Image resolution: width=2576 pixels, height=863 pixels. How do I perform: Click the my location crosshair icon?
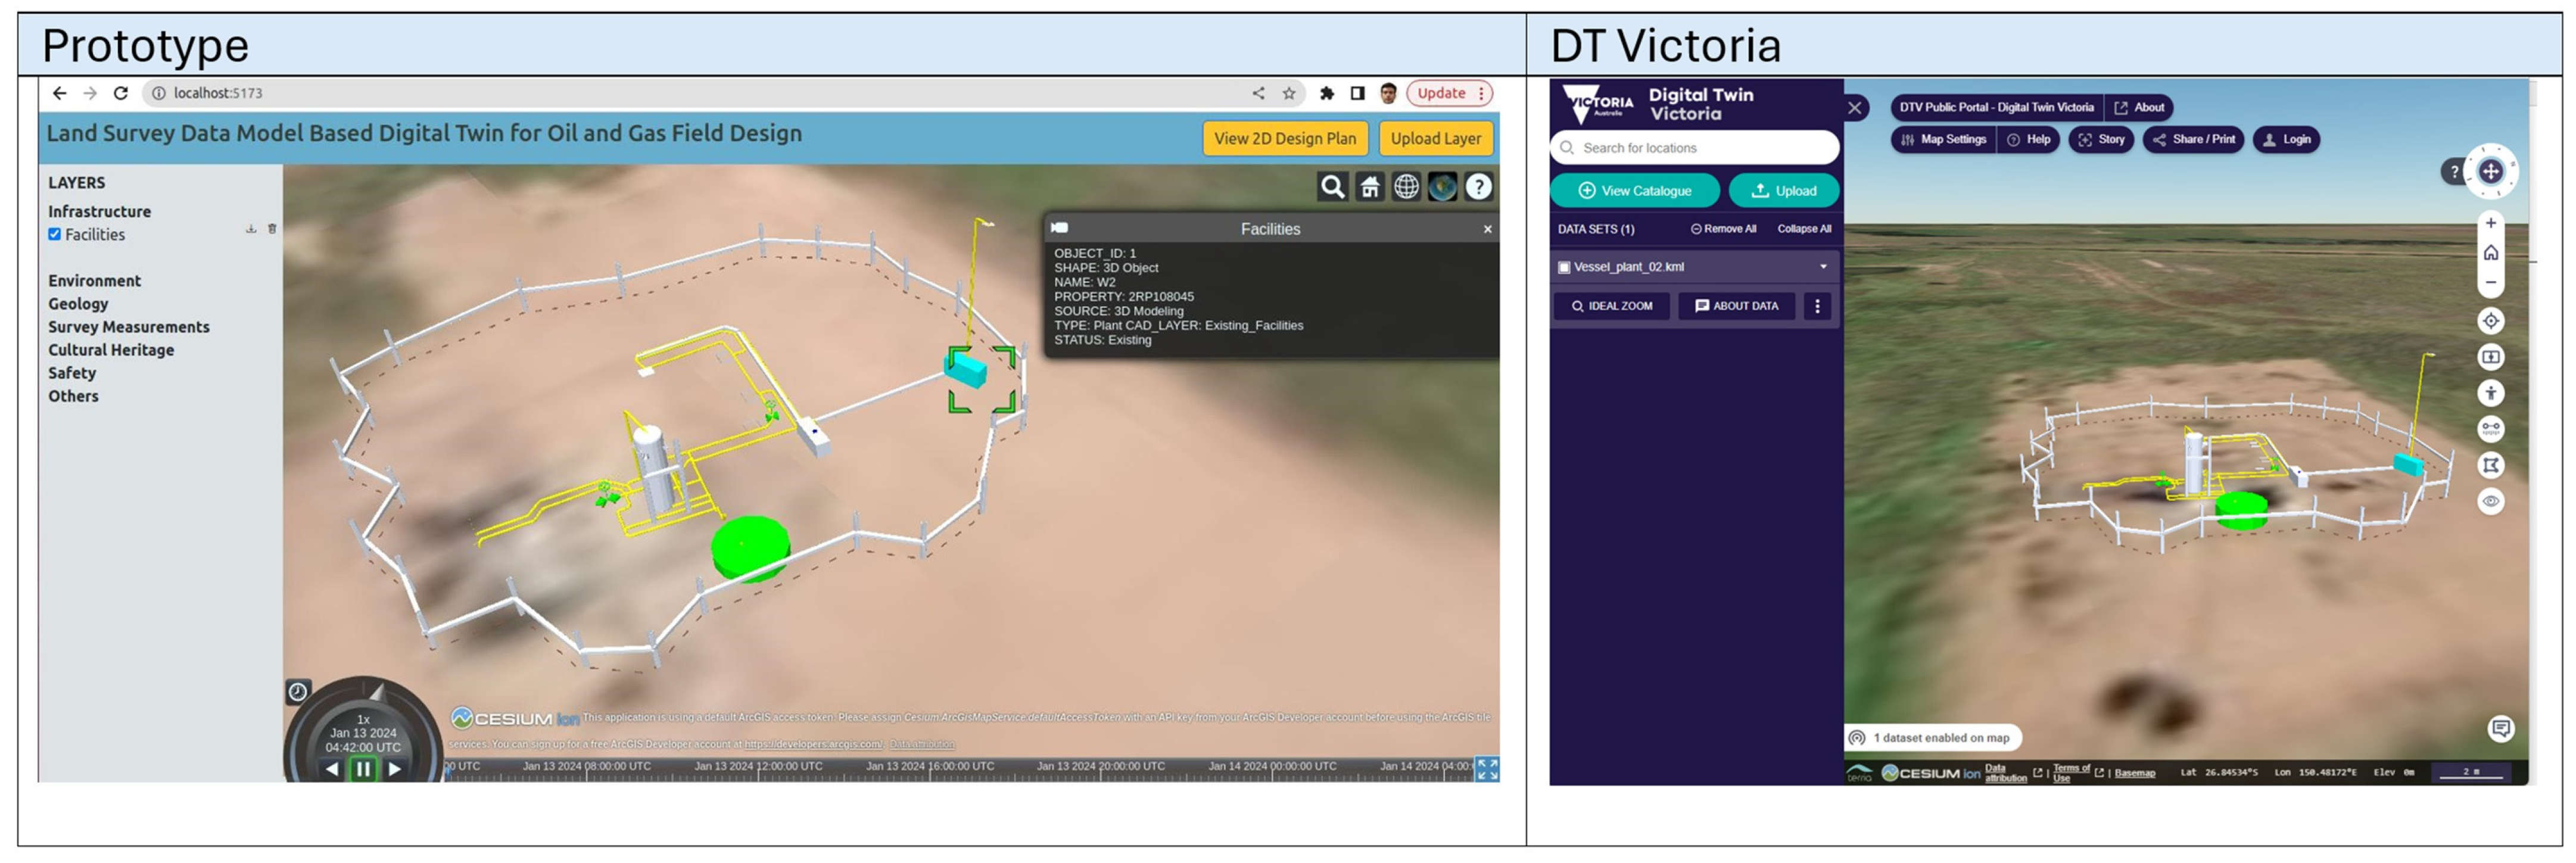[2490, 321]
